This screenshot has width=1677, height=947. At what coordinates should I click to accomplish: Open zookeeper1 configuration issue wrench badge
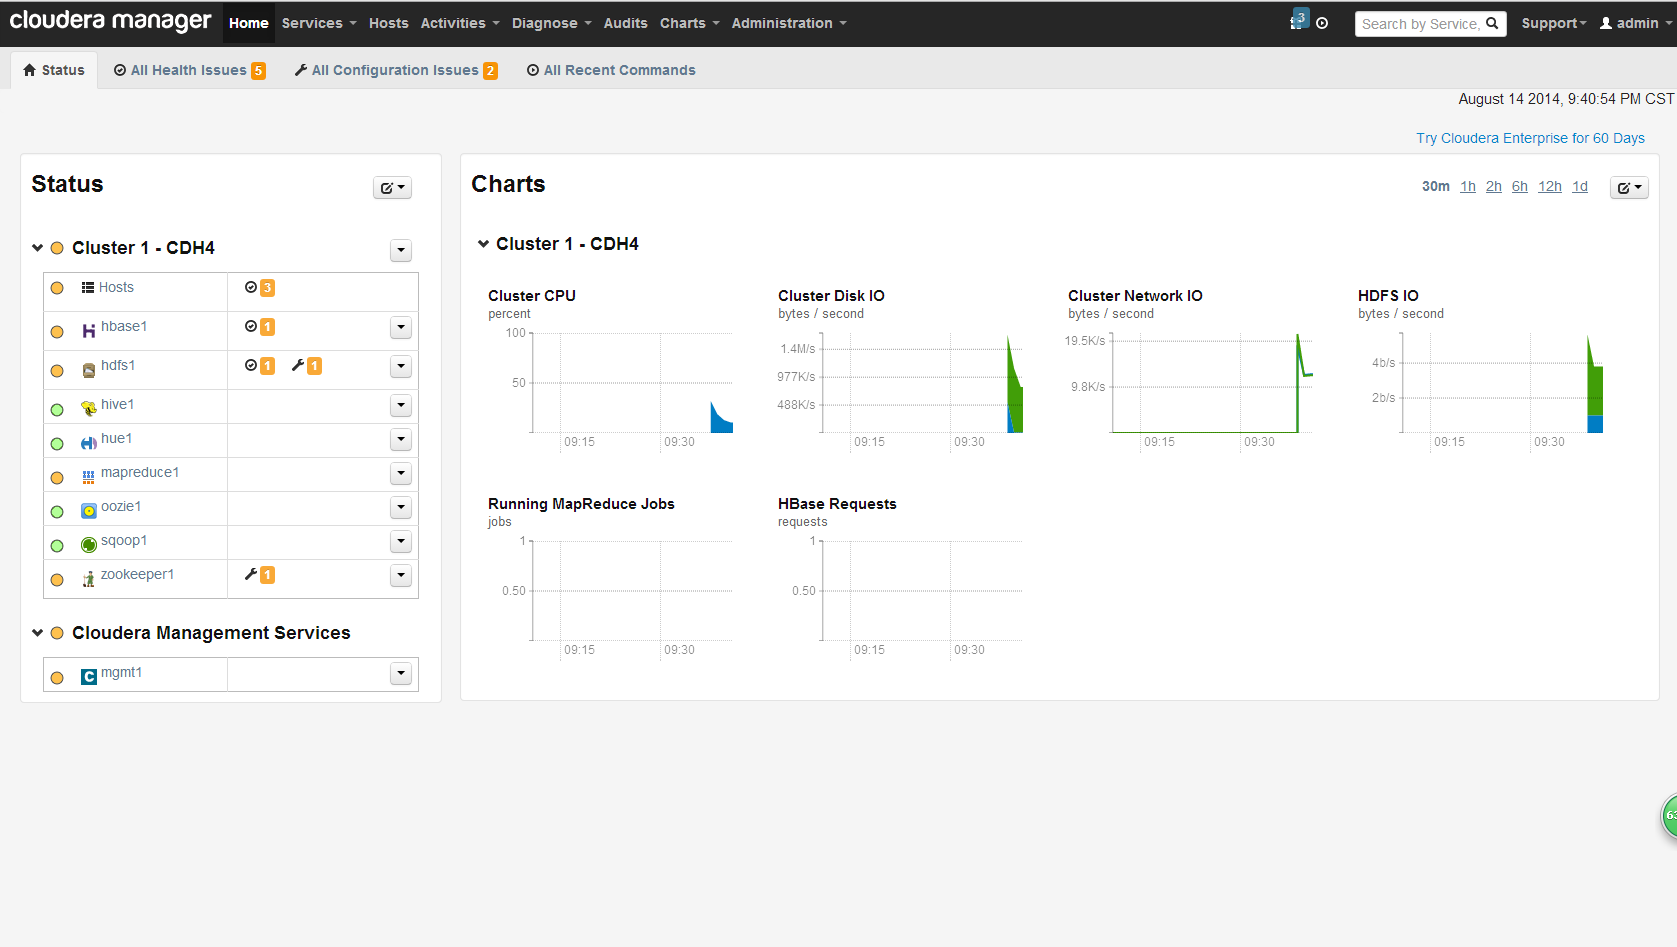pos(260,574)
